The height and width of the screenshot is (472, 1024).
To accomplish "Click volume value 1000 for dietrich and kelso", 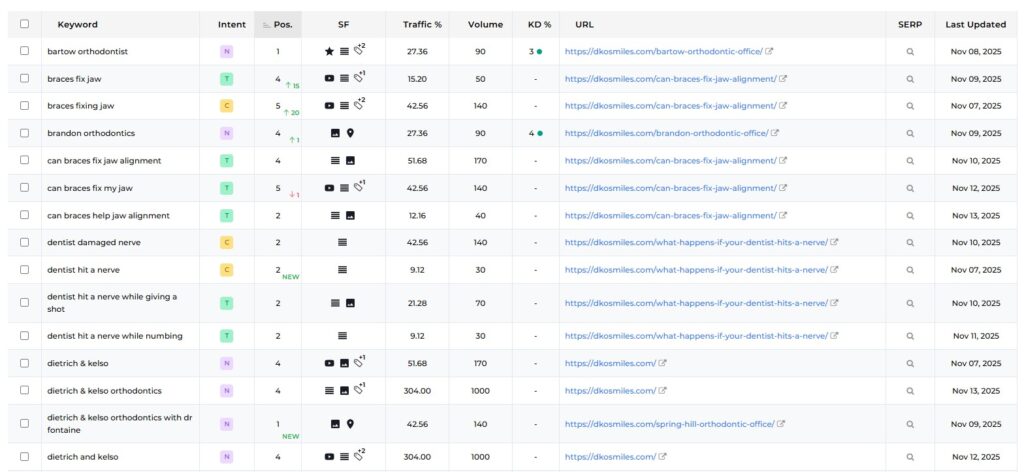I will coord(481,457).
